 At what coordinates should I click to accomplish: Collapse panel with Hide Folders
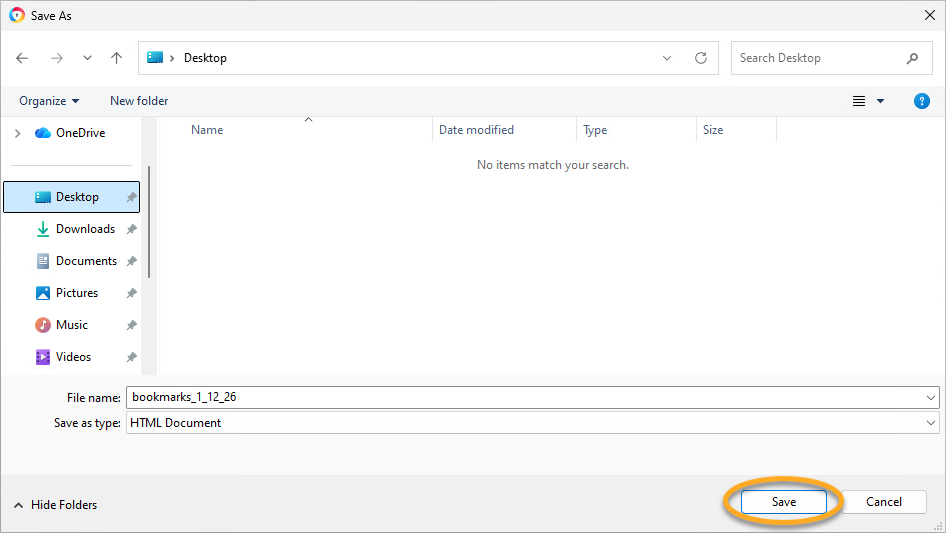pos(55,505)
